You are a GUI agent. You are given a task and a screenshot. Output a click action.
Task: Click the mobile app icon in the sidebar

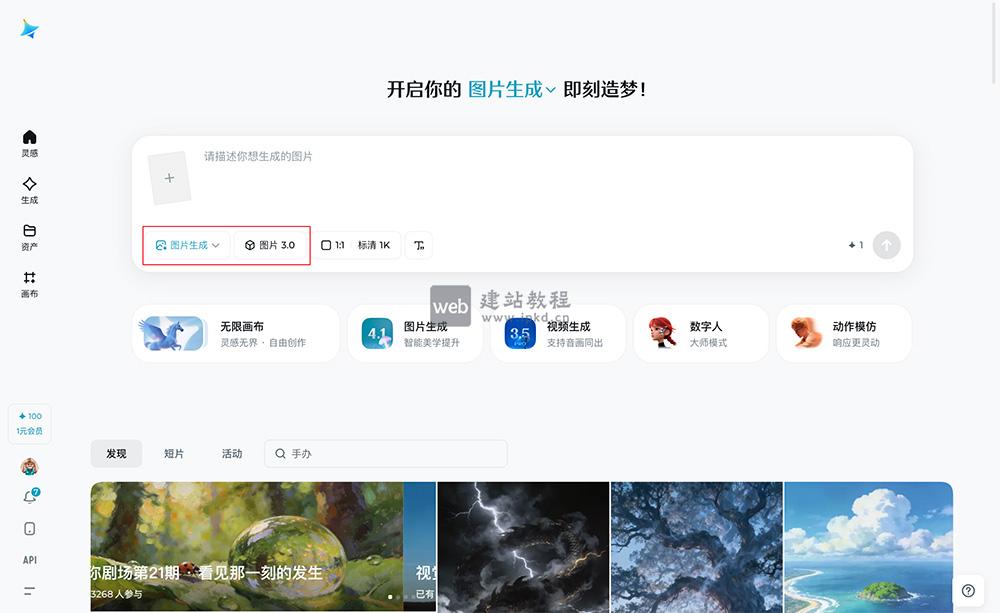(29, 528)
